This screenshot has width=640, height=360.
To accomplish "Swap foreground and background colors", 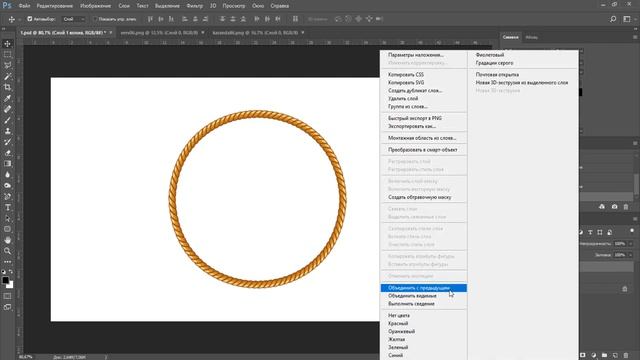I will pos(11,272).
